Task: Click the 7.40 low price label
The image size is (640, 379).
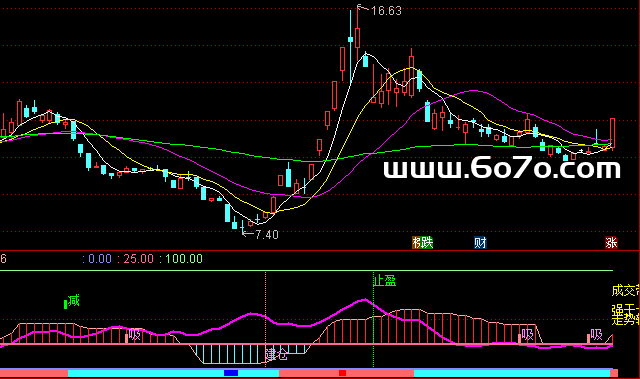Action: click(x=267, y=235)
